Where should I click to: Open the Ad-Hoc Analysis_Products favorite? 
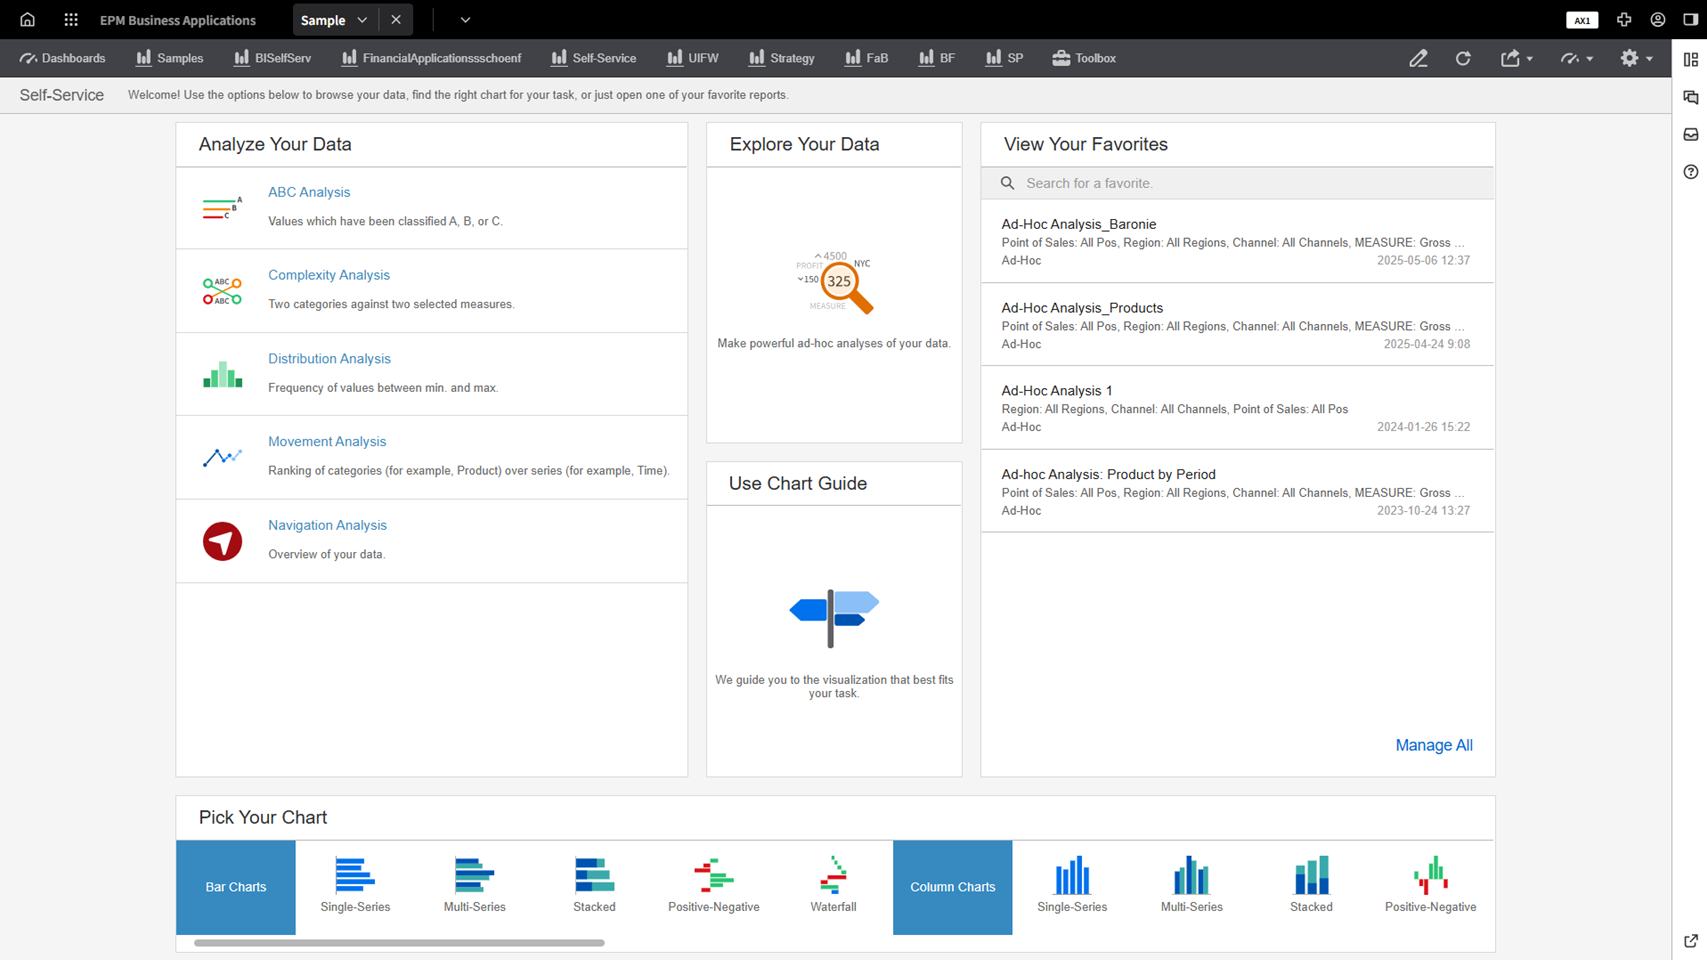1082,308
